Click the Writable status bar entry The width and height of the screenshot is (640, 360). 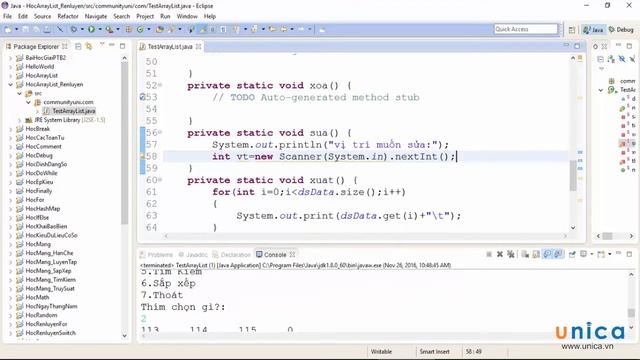[381, 351]
